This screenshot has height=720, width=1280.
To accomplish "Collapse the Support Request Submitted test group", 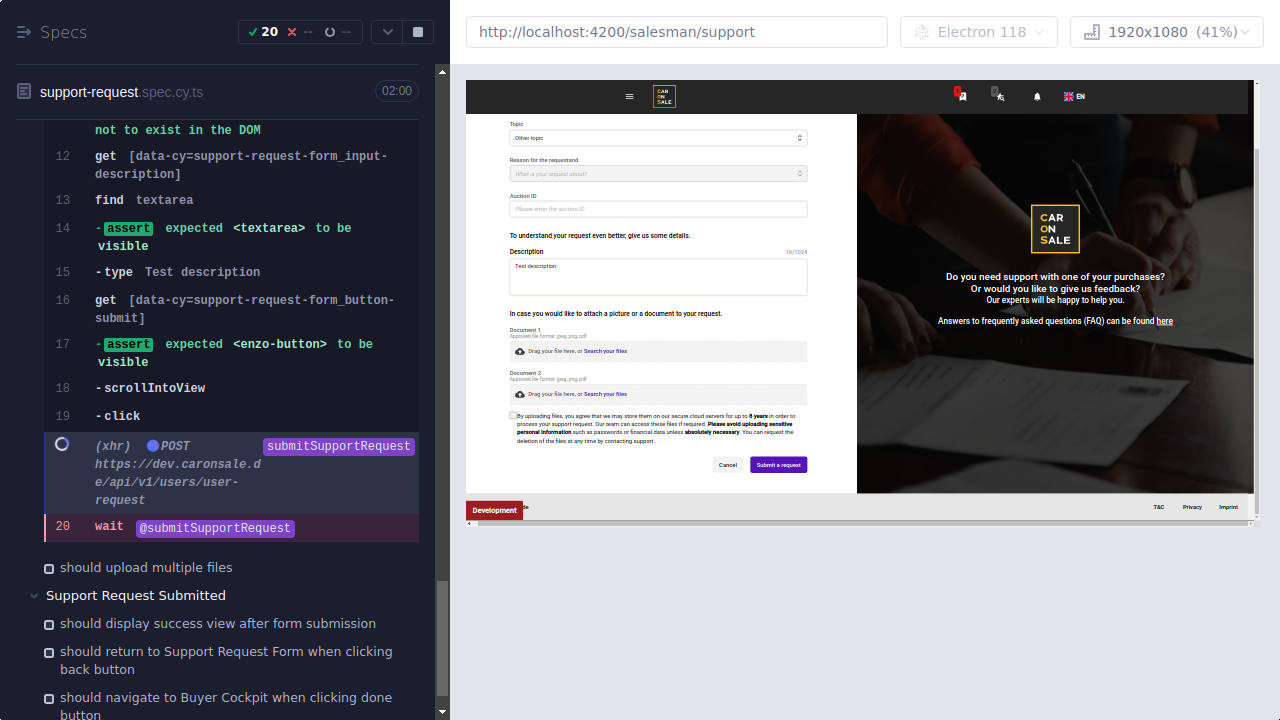I will (x=33, y=595).
